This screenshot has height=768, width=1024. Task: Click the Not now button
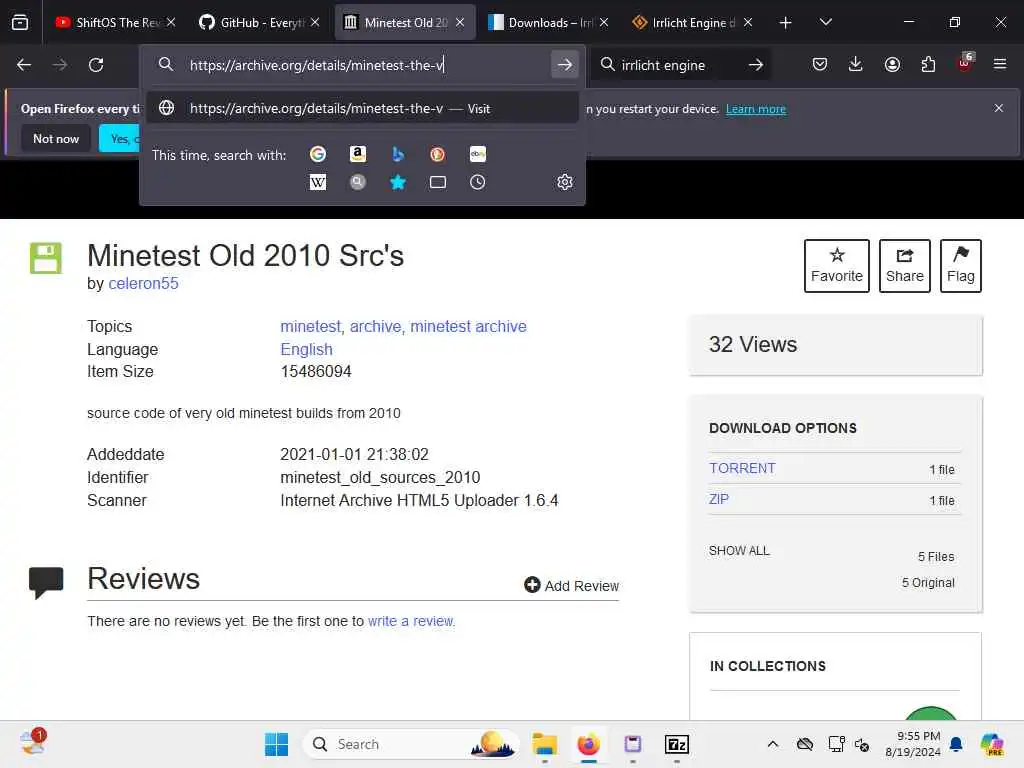pos(56,138)
